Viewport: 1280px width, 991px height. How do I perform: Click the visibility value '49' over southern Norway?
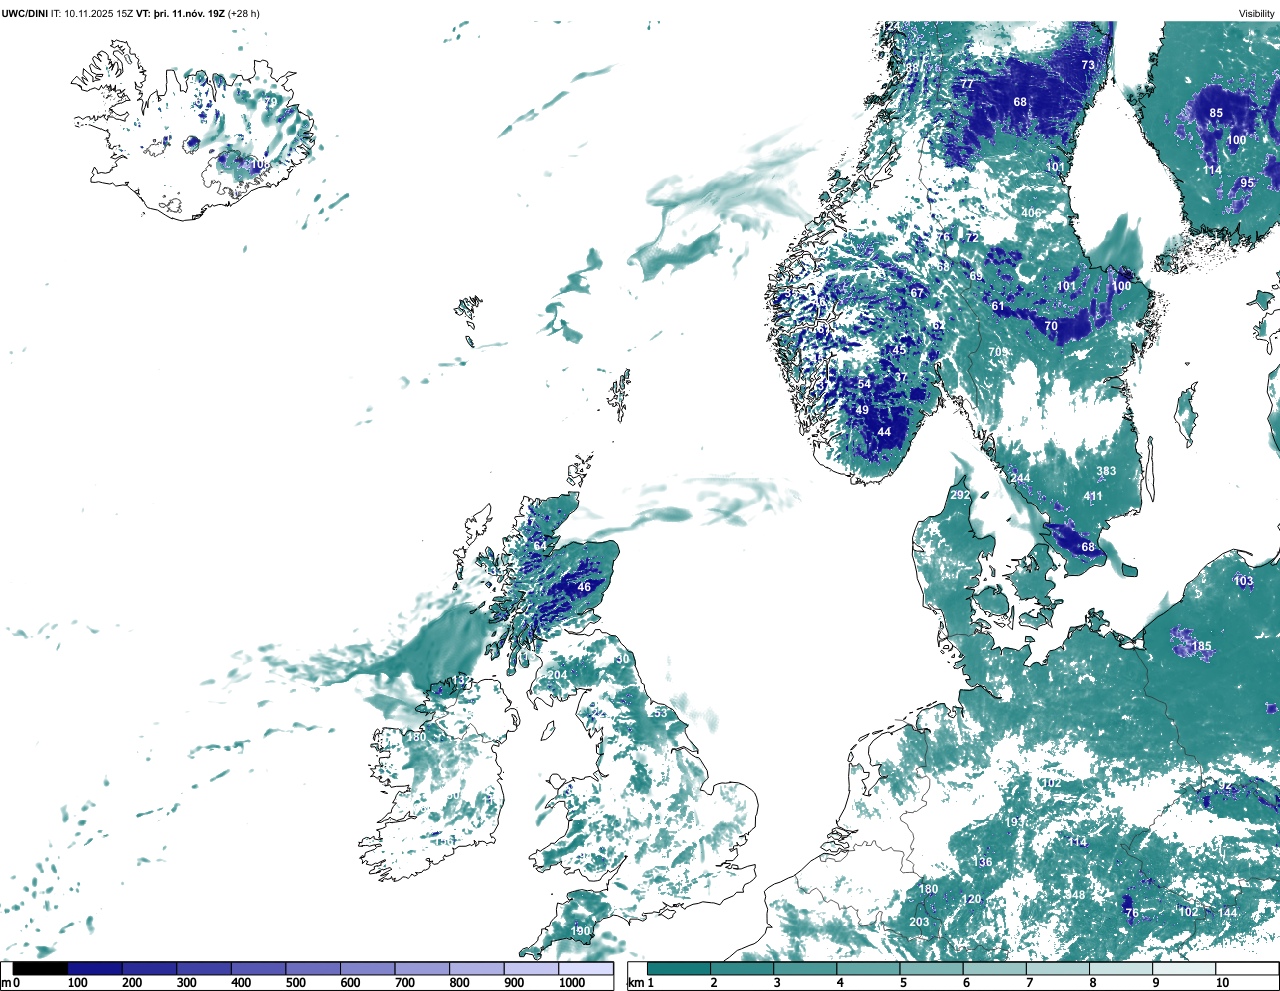862,410
